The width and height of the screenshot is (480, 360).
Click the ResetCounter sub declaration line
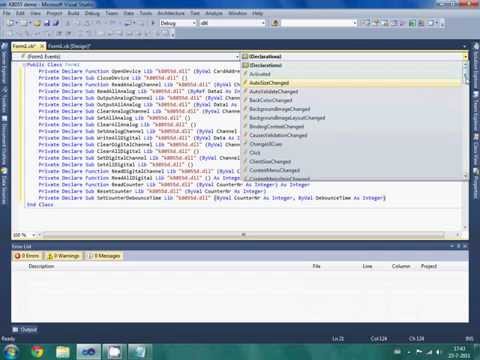pos(152,191)
